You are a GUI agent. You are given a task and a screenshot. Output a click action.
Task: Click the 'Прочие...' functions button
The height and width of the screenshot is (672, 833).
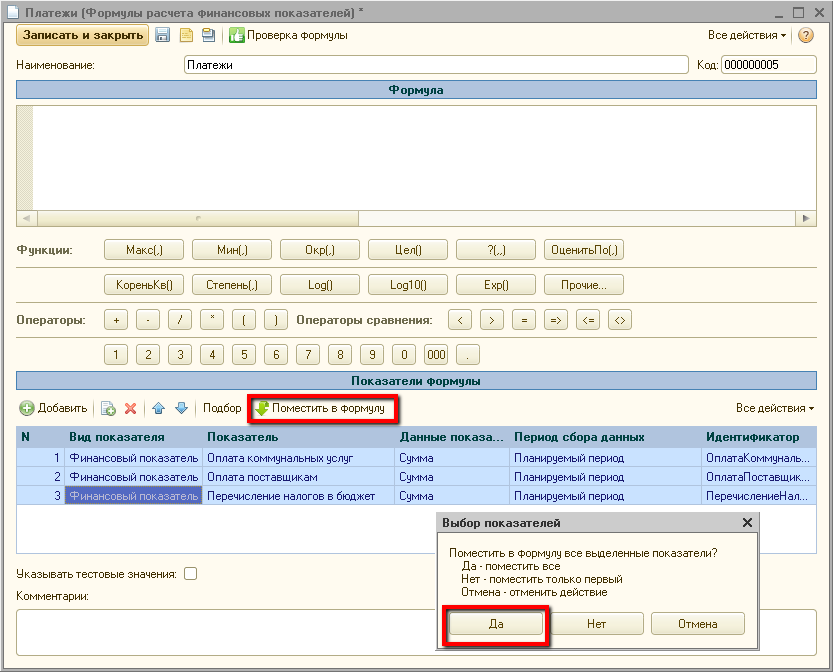click(583, 285)
